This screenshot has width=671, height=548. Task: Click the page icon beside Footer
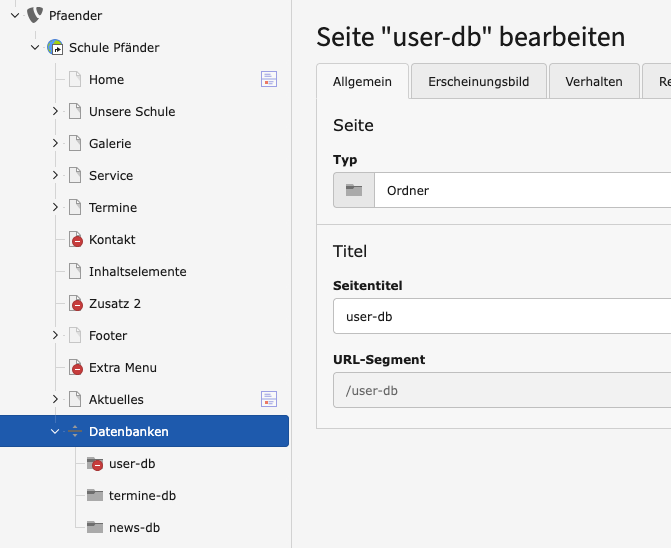click(x=75, y=335)
